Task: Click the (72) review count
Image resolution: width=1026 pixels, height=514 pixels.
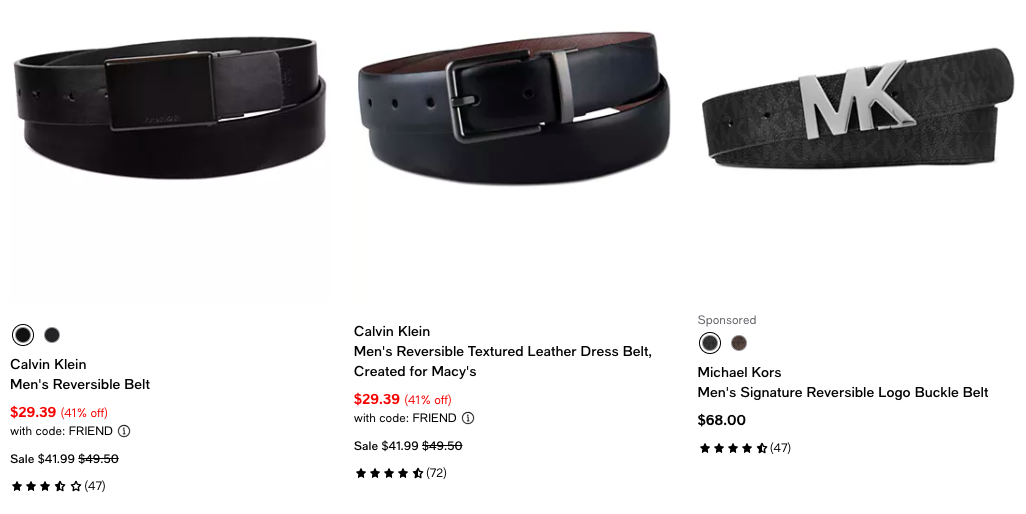Action: 436,473
